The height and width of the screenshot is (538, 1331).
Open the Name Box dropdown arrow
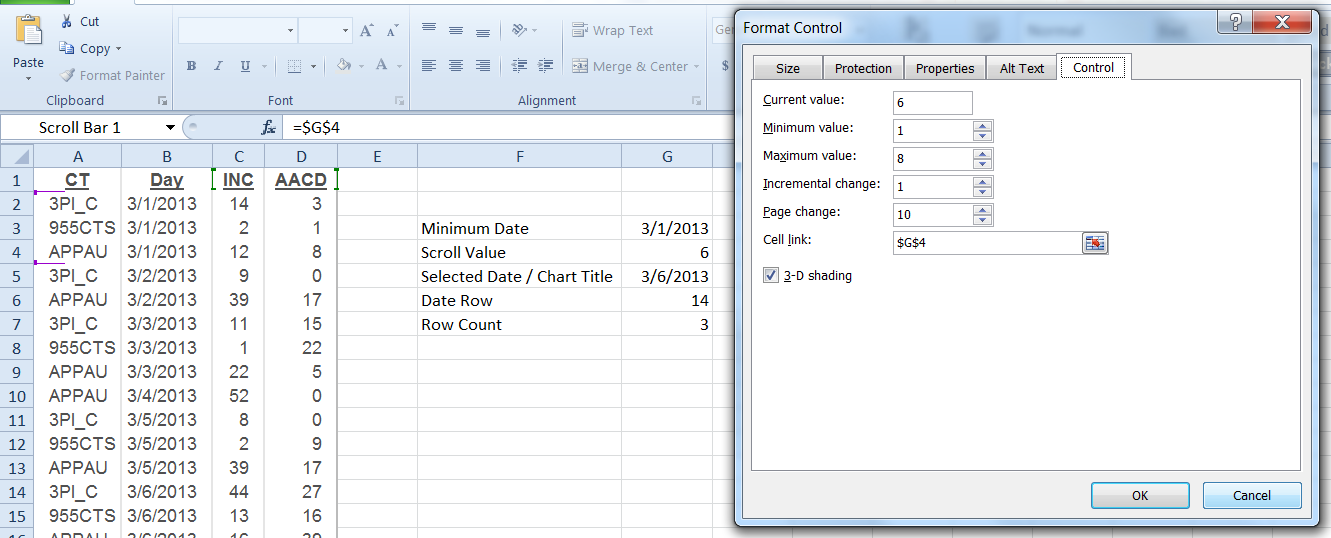[170, 127]
